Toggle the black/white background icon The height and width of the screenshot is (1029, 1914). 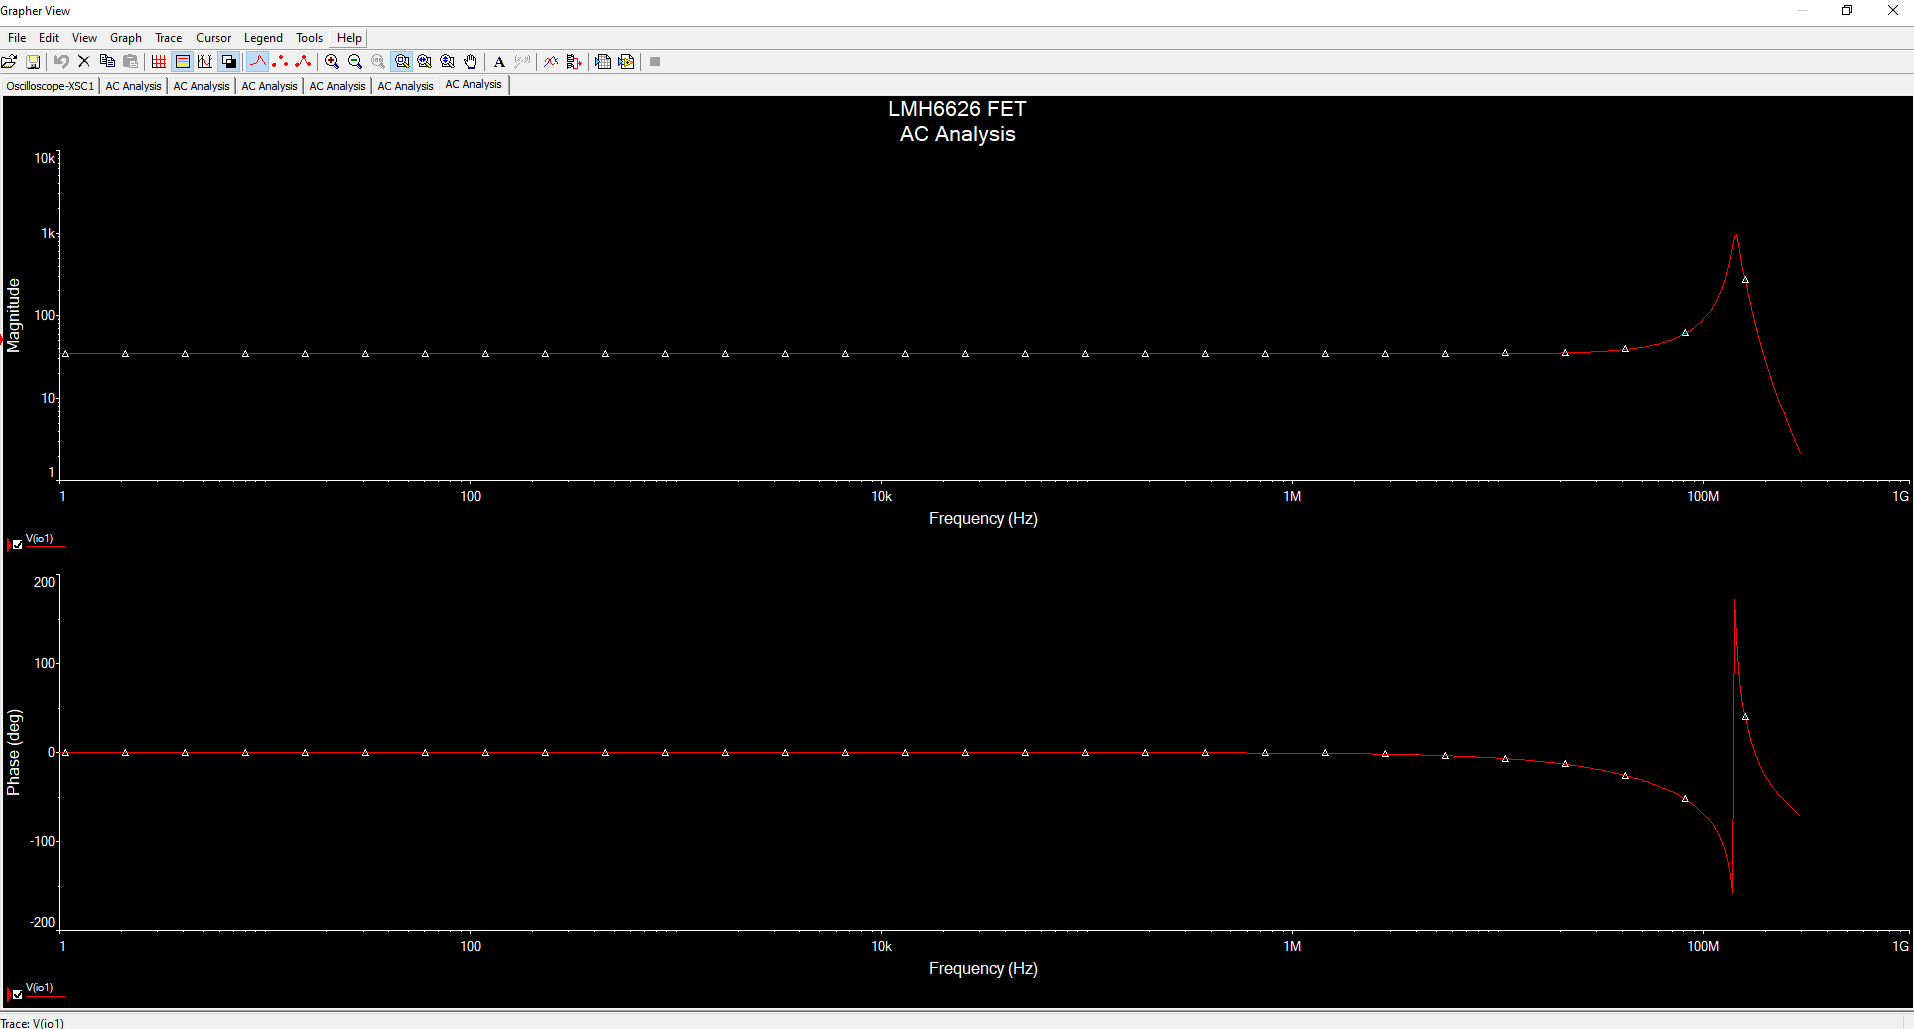228,62
